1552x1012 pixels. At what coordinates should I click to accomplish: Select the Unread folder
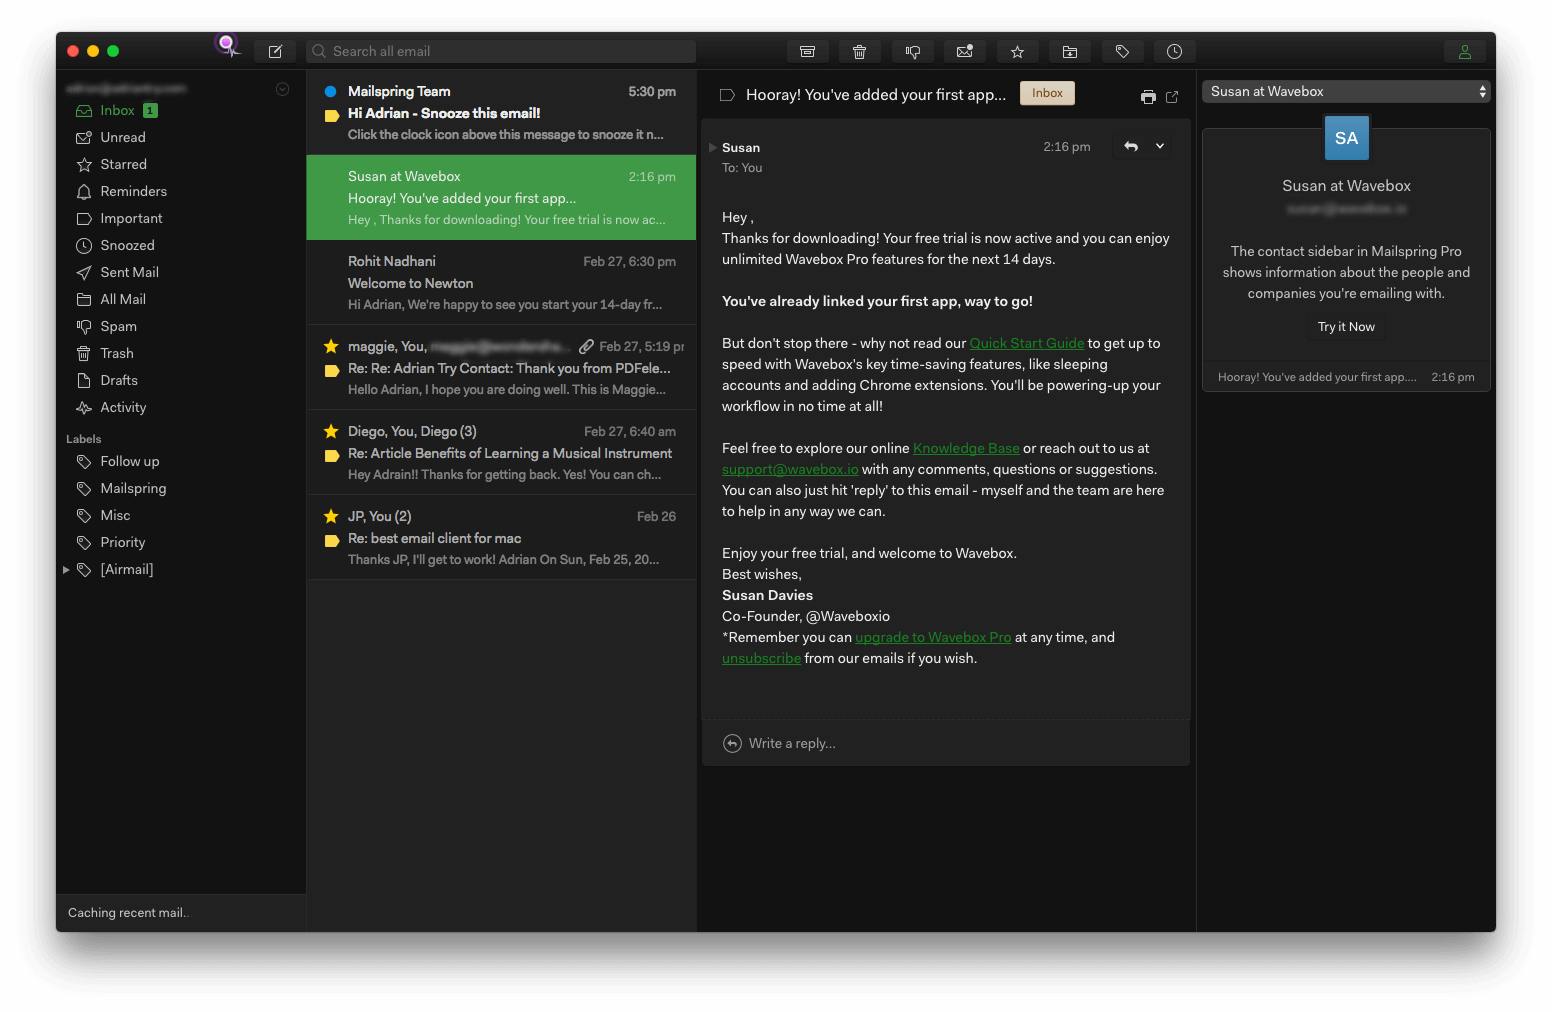[123, 137]
